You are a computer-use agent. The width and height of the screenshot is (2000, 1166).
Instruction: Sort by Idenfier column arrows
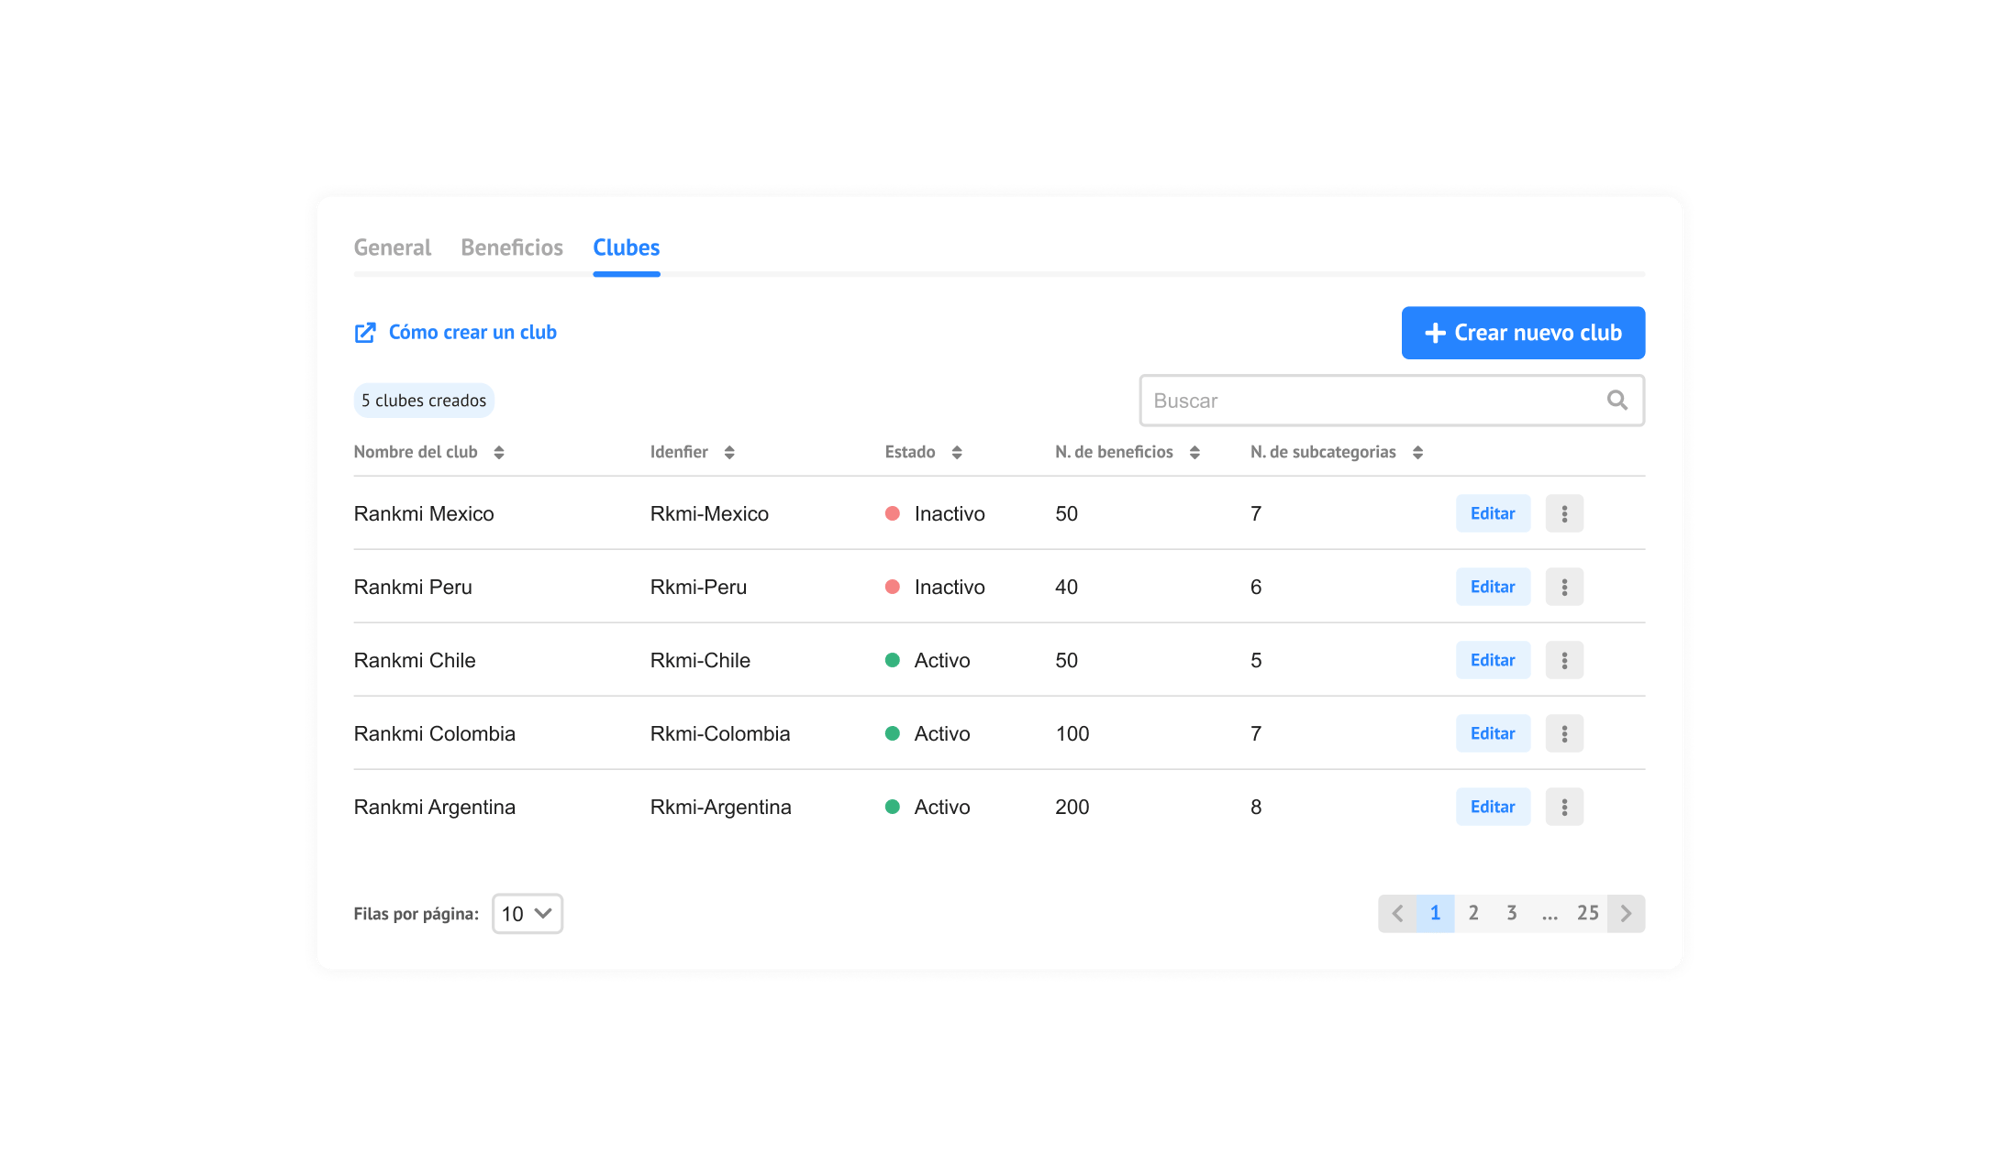coord(730,452)
